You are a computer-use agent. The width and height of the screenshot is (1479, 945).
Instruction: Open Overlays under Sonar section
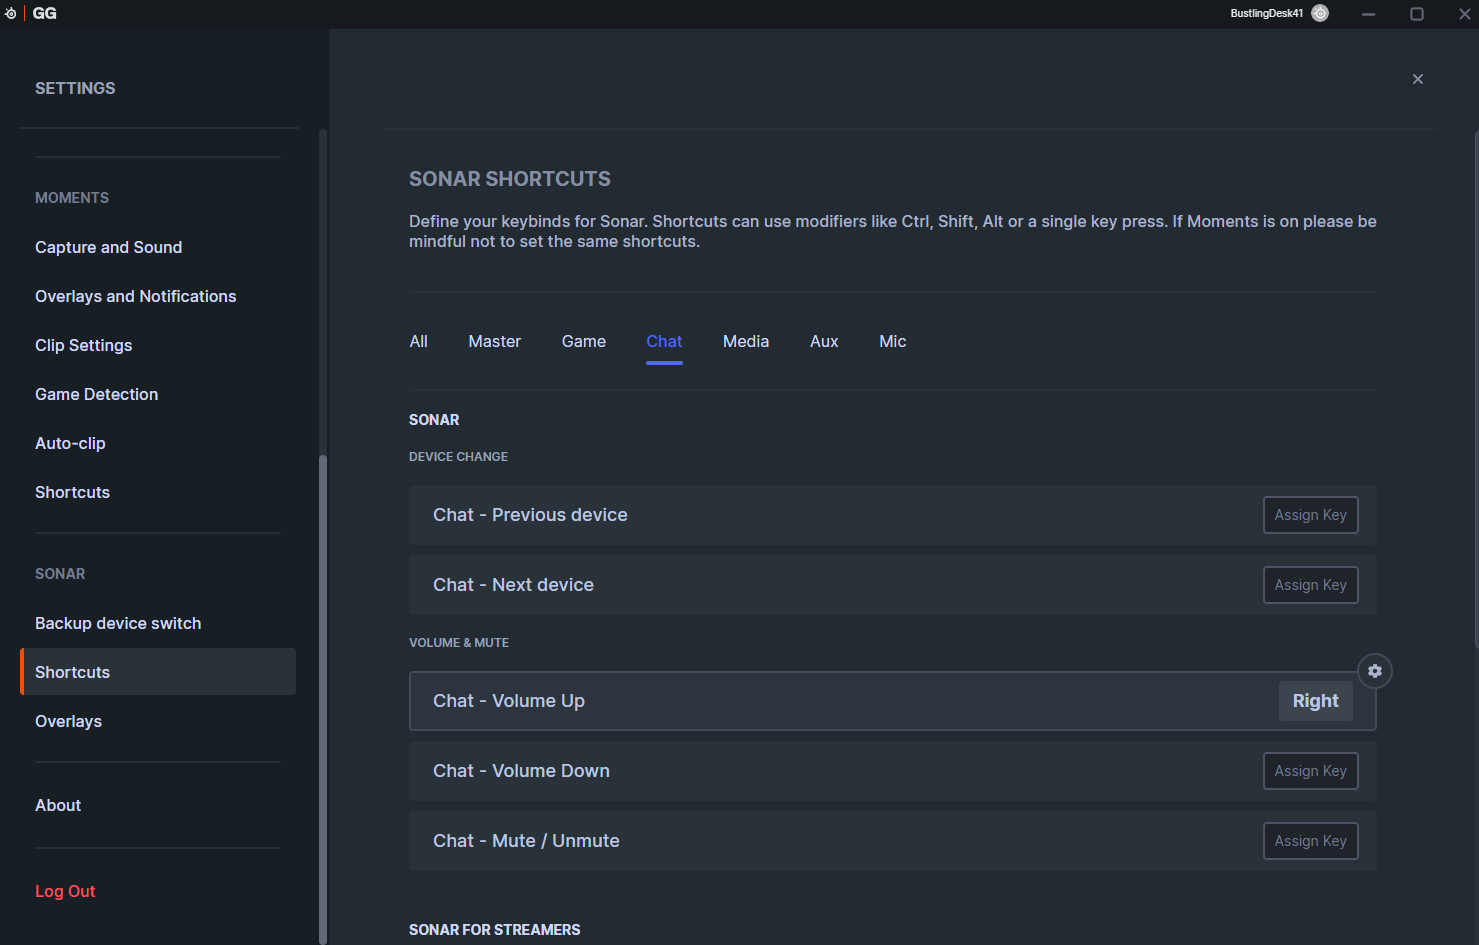point(69,721)
